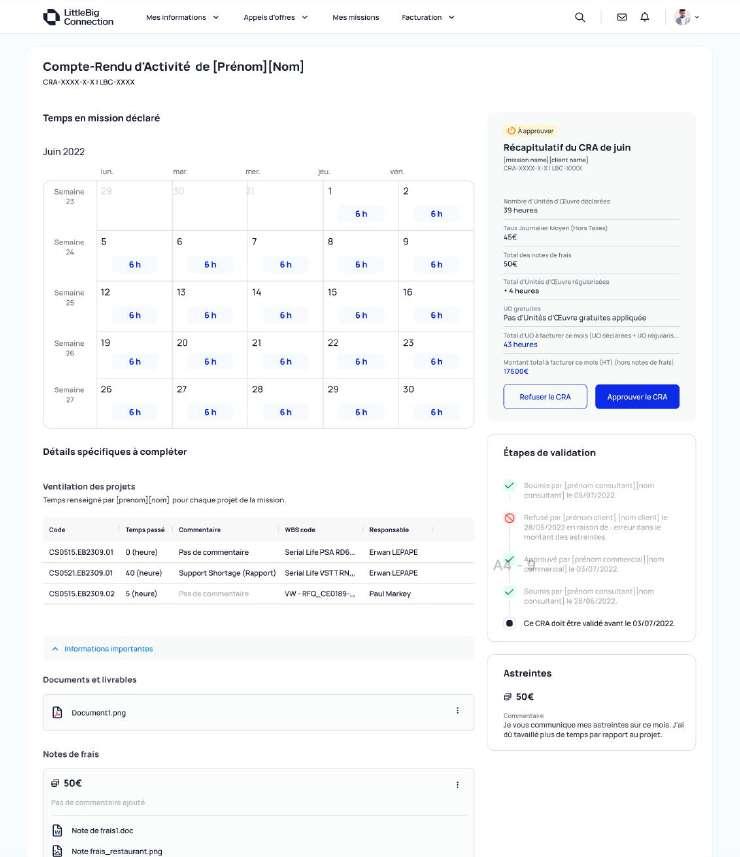Click the Refuser le CRA button
The image size is (740, 857).
tap(545, 397)
